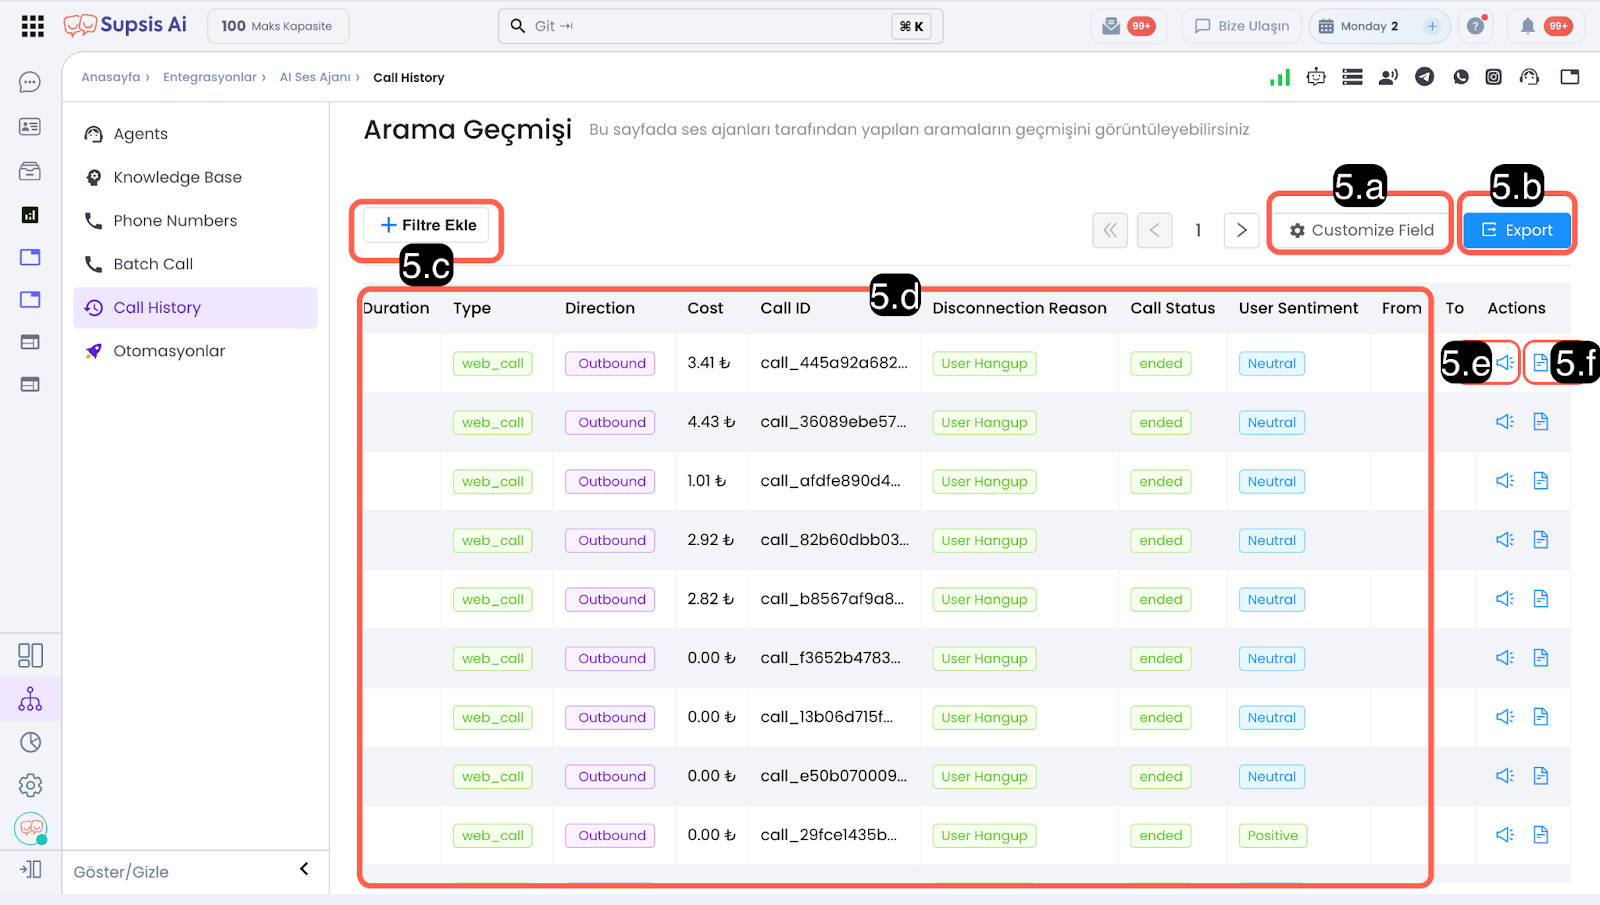Click the Telegram channel icon
The image size is (1600, 905).
pyautogui.click(x=1424, y=77)
